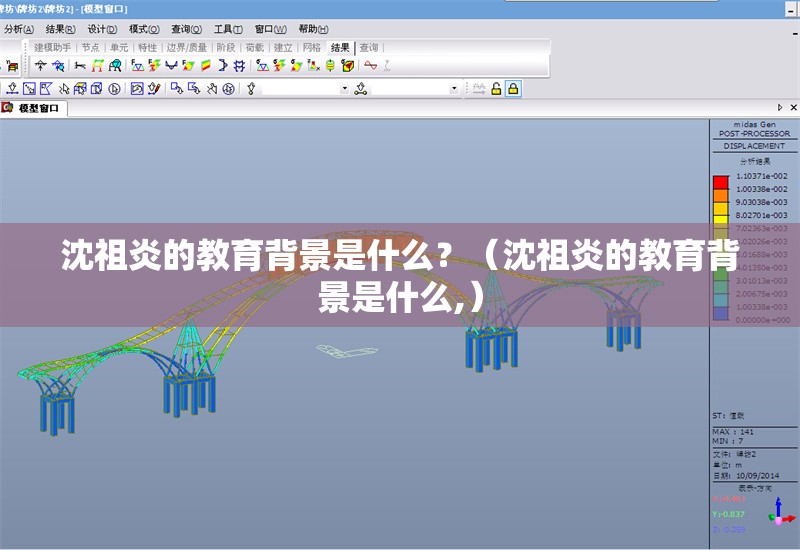The image size is (800, 550).
Task: Click the sigma lightning-bolt stress icon
Action: [279, 65]
